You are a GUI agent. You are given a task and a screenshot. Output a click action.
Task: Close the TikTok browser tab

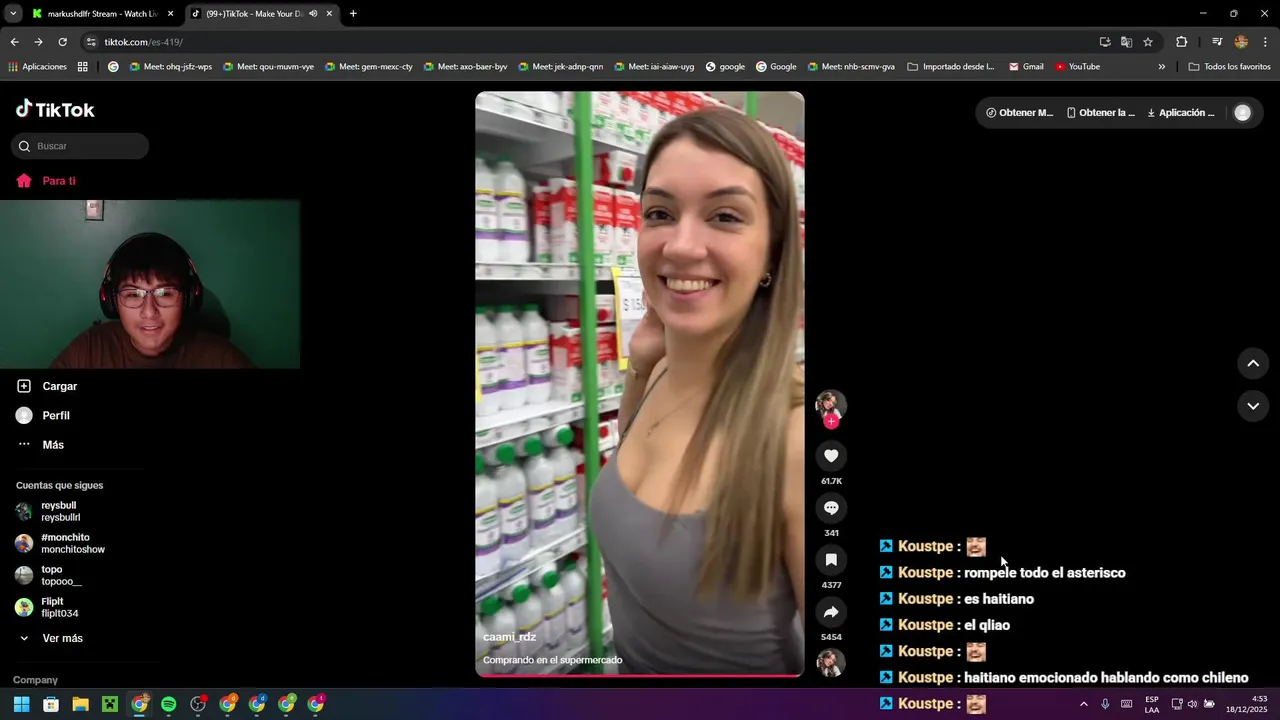(x=329, y=14)
